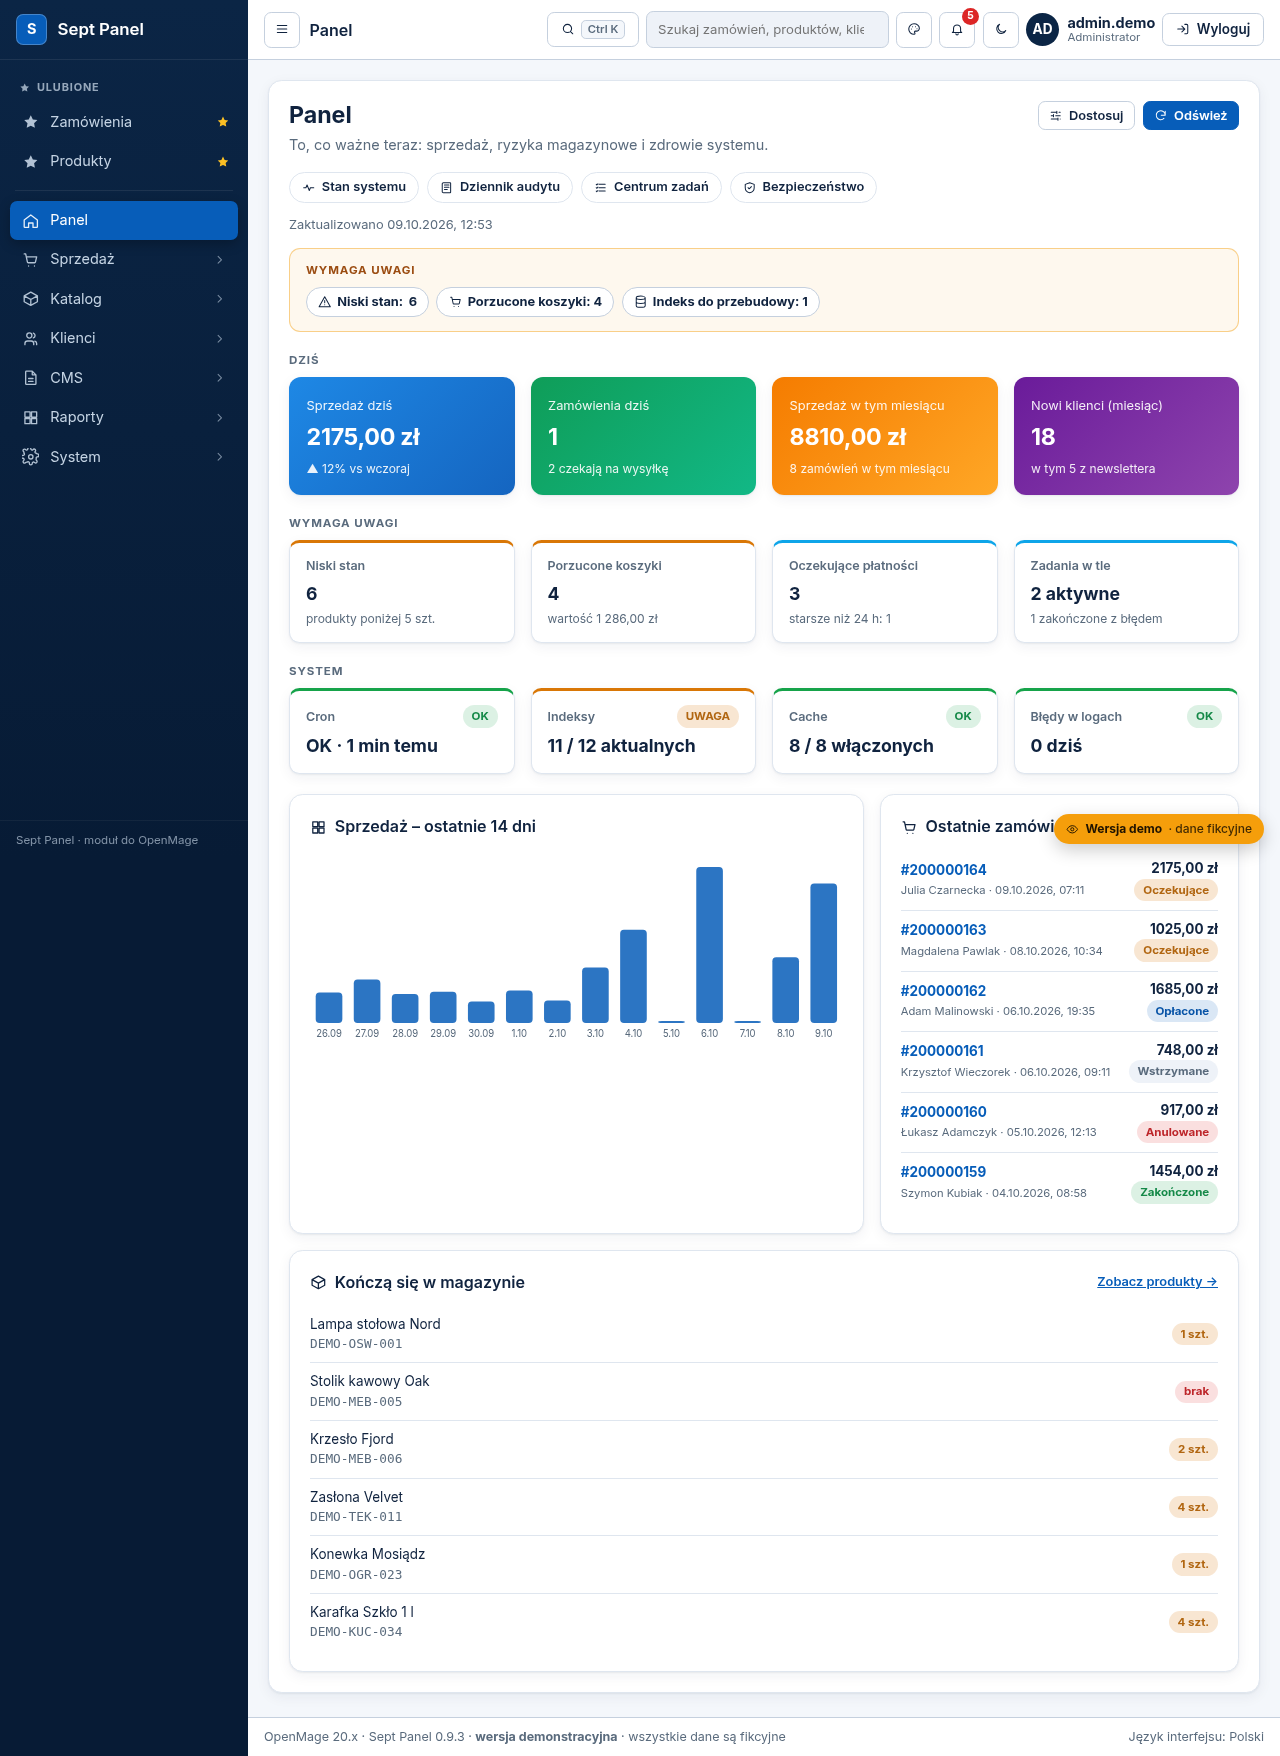
Task: Open the notifications bell
Action: click(x=957, y=30)
